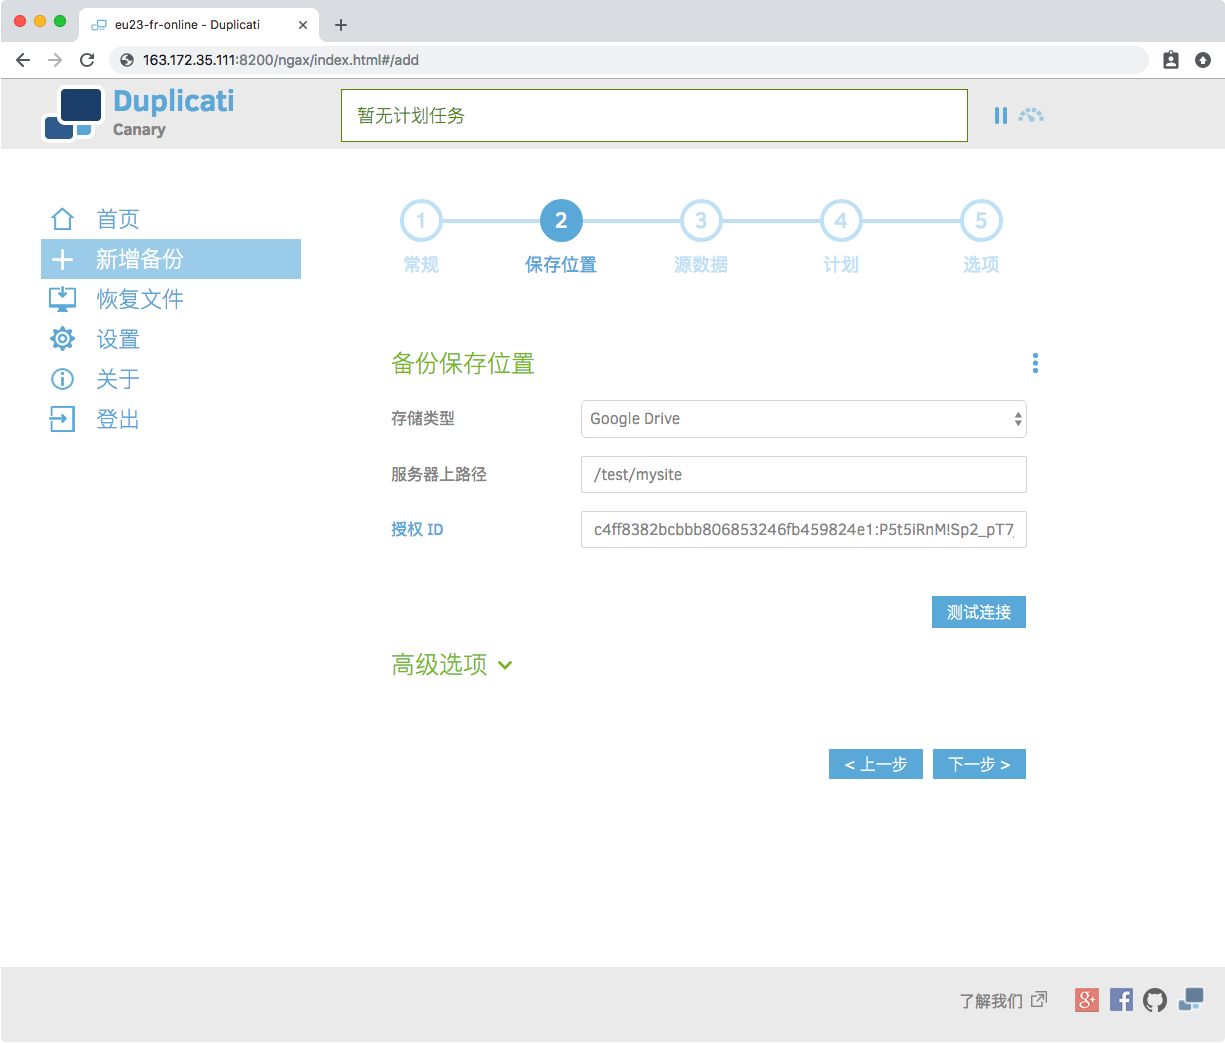Click the 下一步 button
This screenshot has width=1225, height=1043.
pyautogui.click(x=979, y=764)
